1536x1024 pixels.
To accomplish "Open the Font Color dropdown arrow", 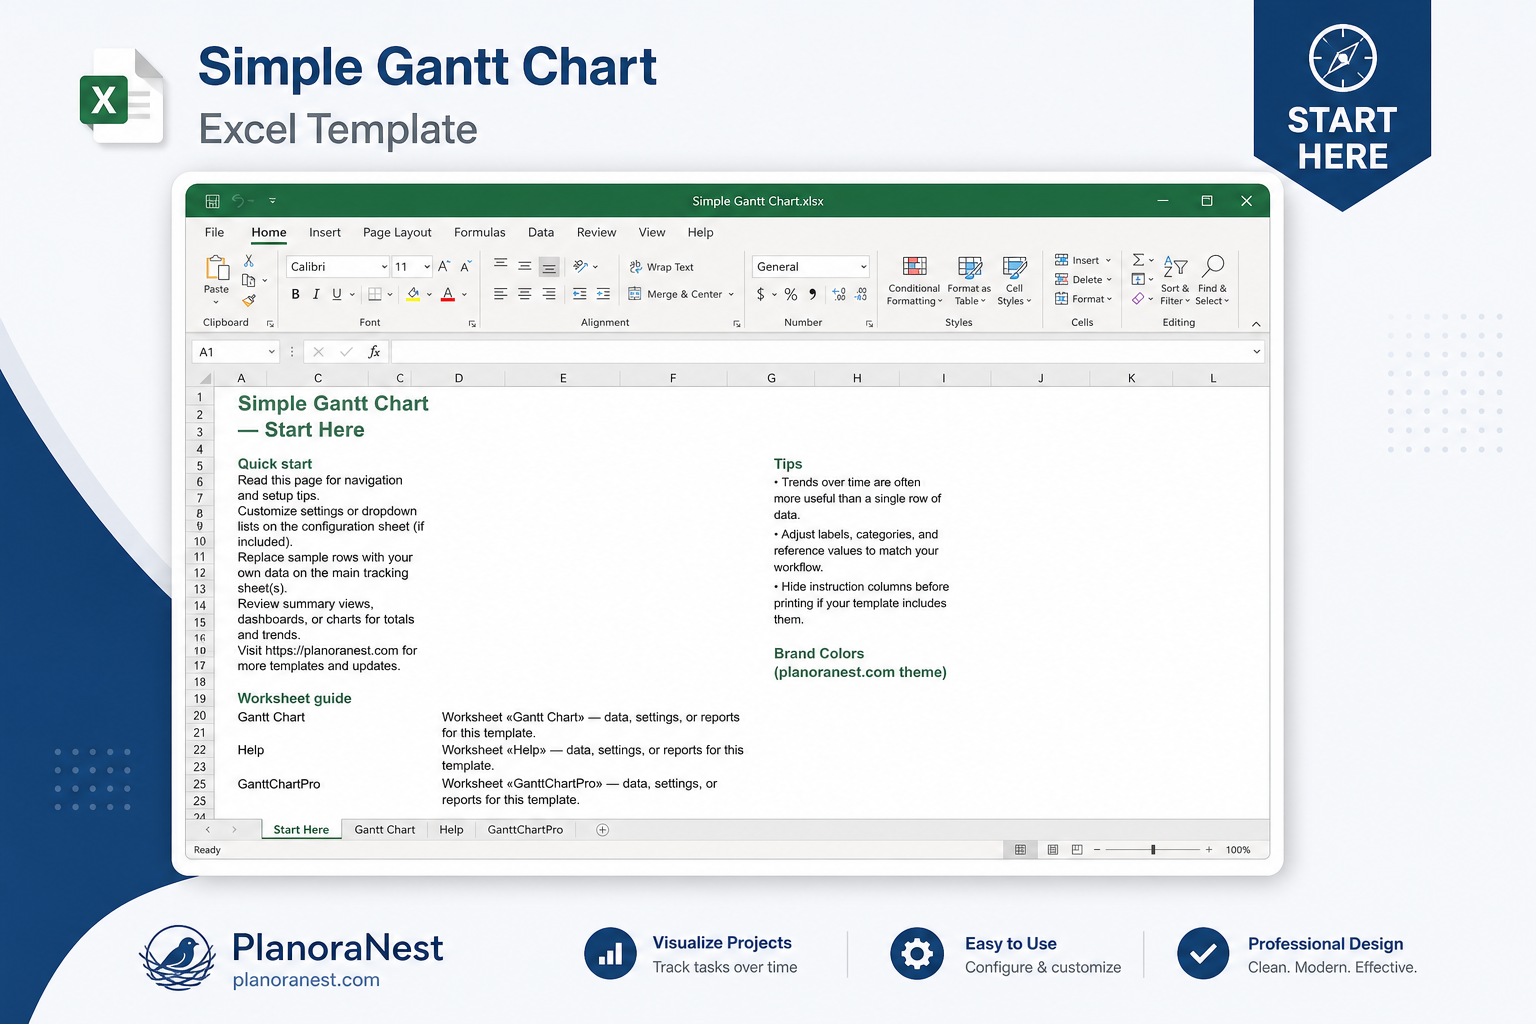I will point(464,295).
